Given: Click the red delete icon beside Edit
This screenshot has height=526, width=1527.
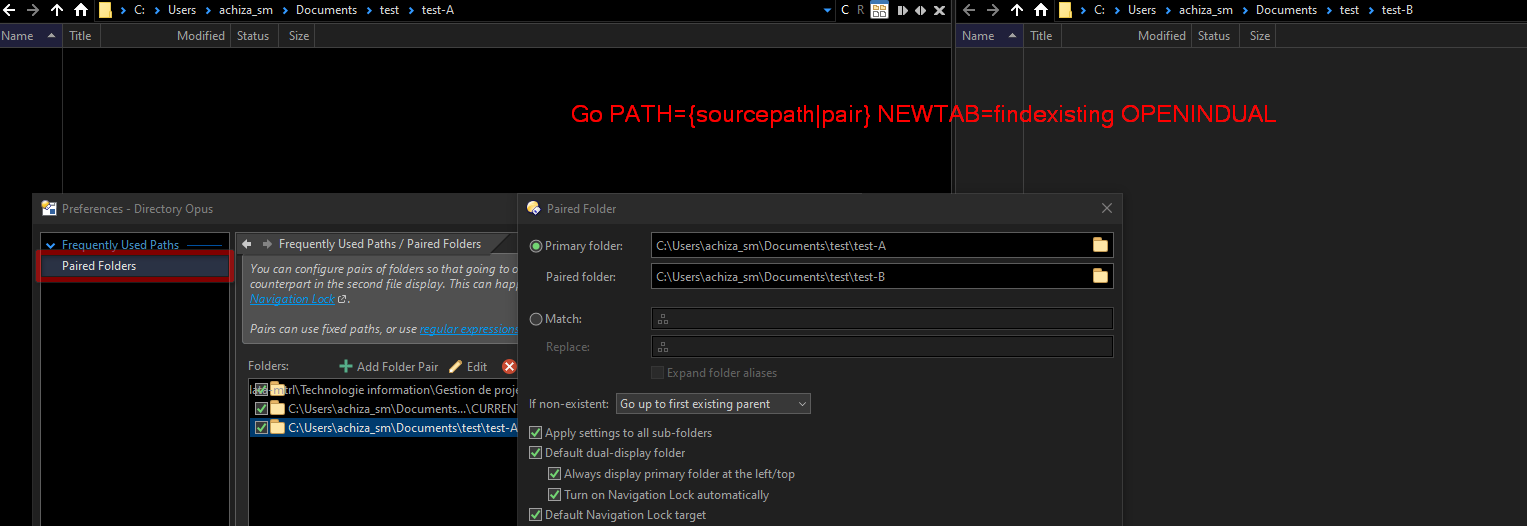Looking at the screenshot, I should (509, 367).
